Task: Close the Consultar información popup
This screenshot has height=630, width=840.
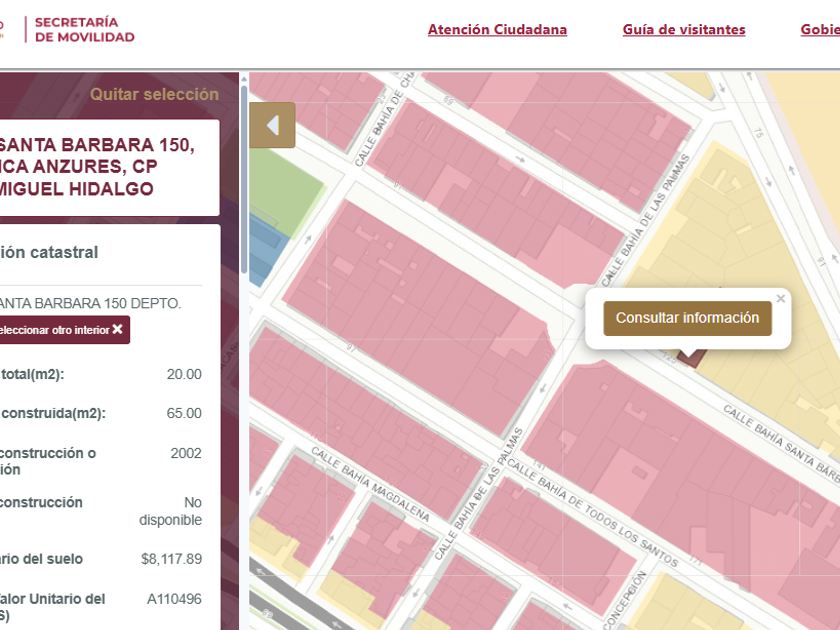Action: (781, 299)
